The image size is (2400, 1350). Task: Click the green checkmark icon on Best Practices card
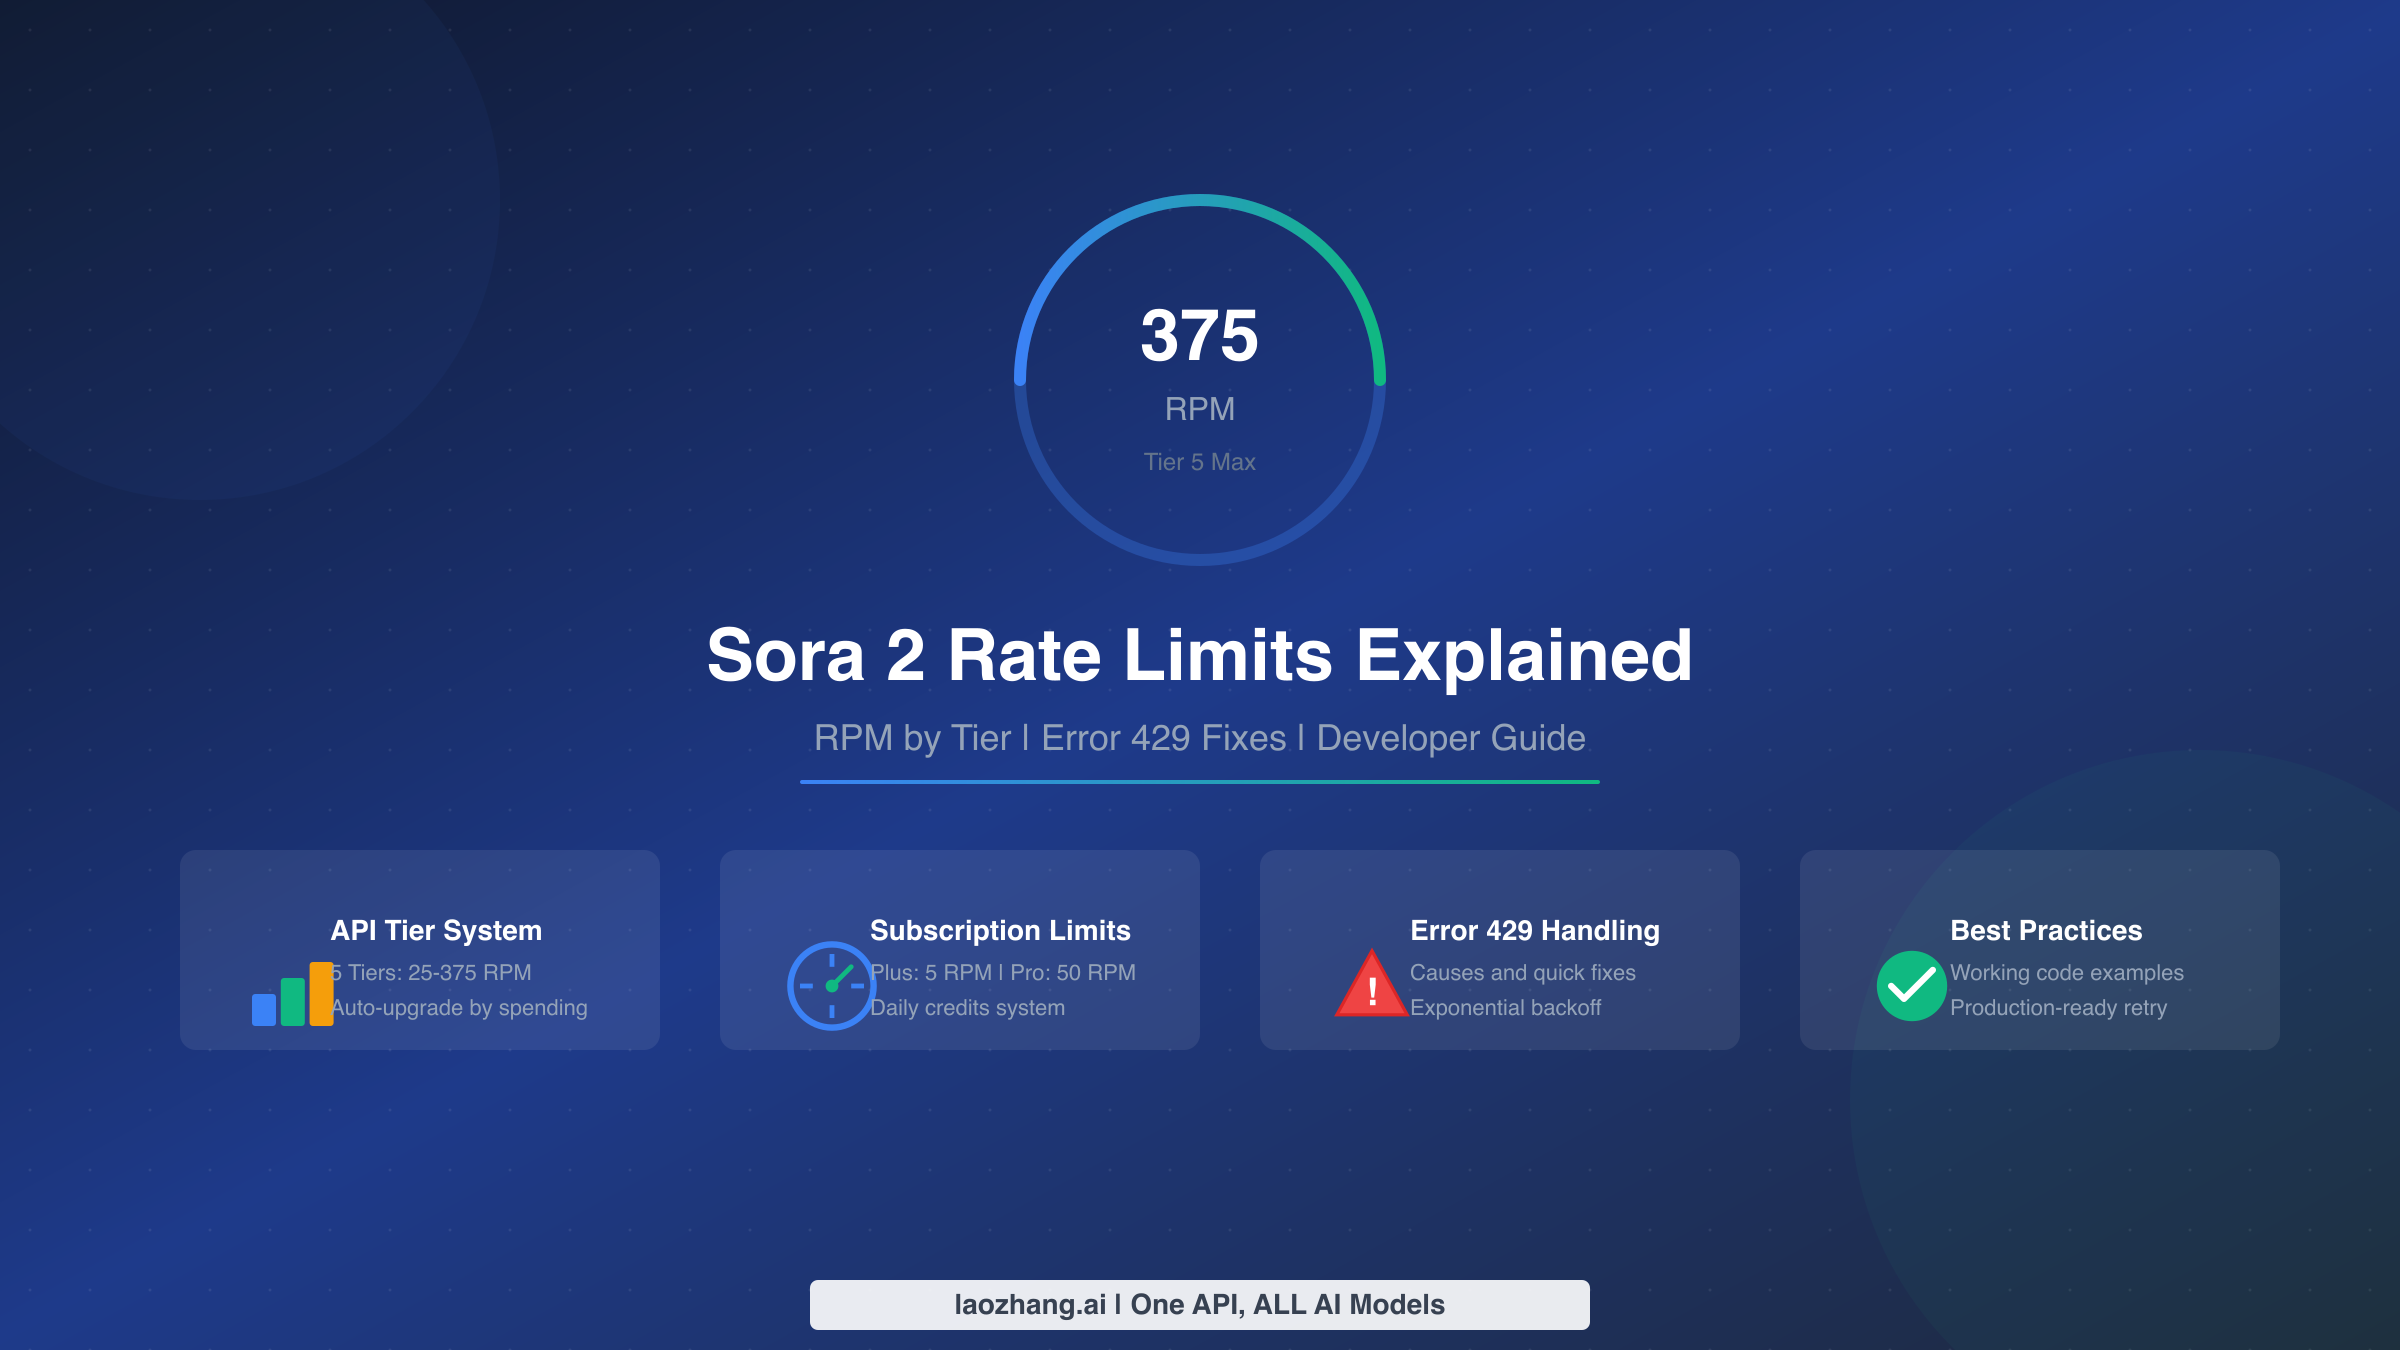pyautogui.click(x=1910, y=987)
